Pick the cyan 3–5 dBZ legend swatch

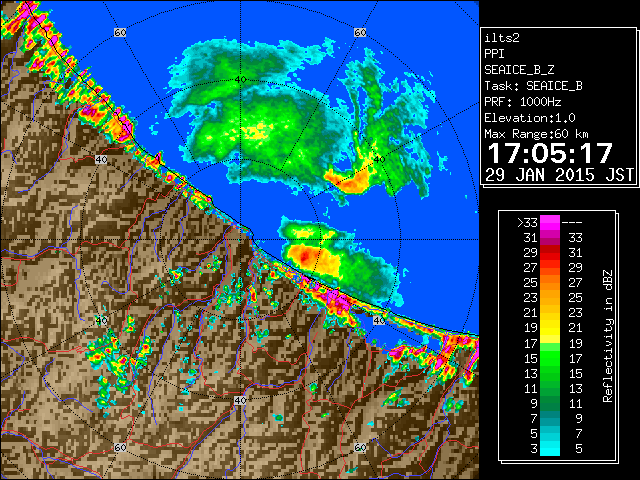coord(550,448)
